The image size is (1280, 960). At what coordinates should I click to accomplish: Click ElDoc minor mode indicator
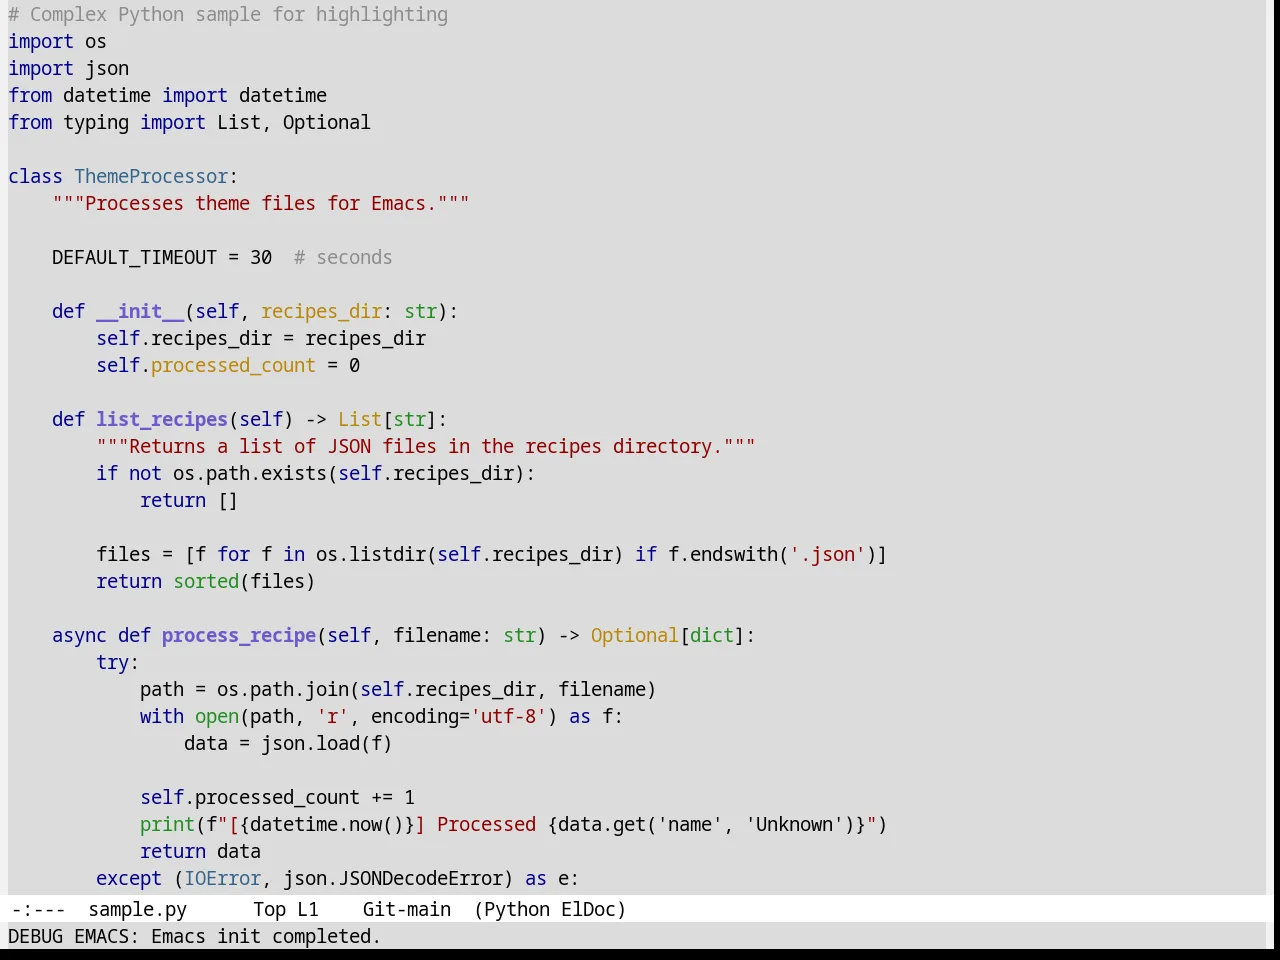point(588,909)
